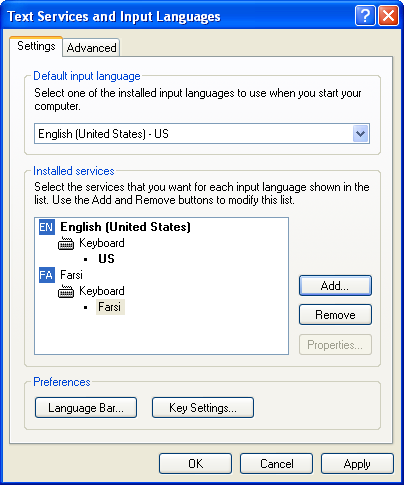Image resolution: width=404 pixels, height=485 pixels.
Task: Click the keyboard icon under English
Action: pyautogui.click(x=66, y=244)
